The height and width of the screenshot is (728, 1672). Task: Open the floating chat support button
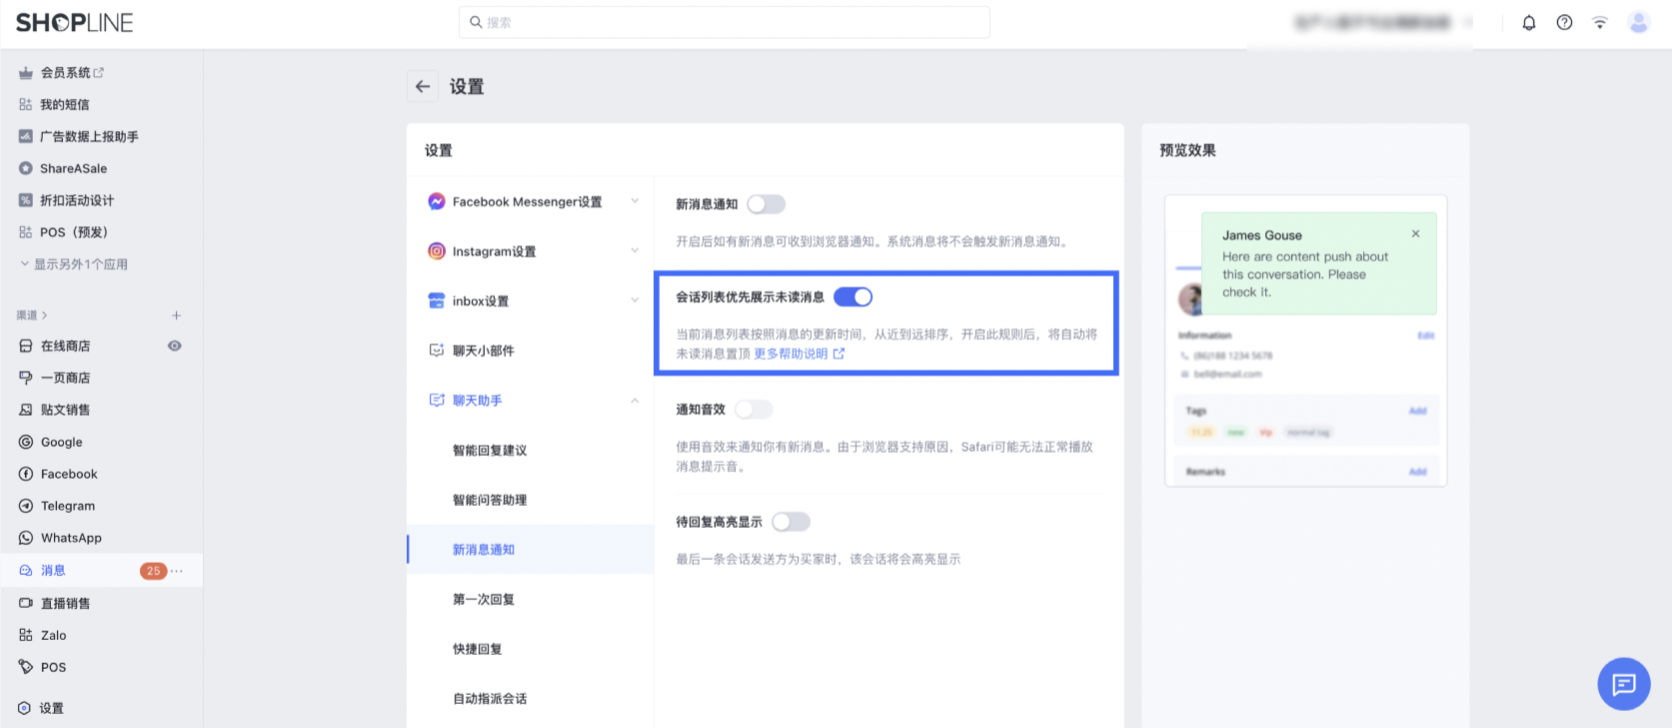point(1623,684)
